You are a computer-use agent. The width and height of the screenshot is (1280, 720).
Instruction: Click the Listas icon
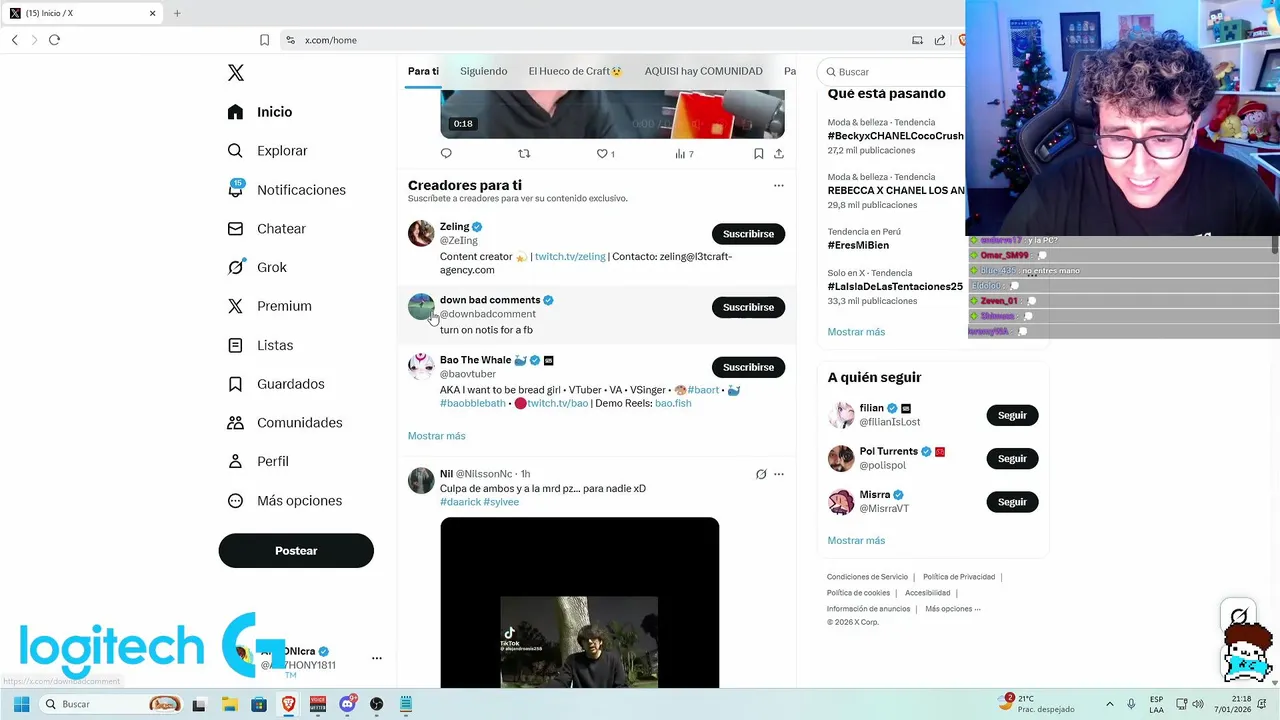pyautogui.click(x=235, y=345)
